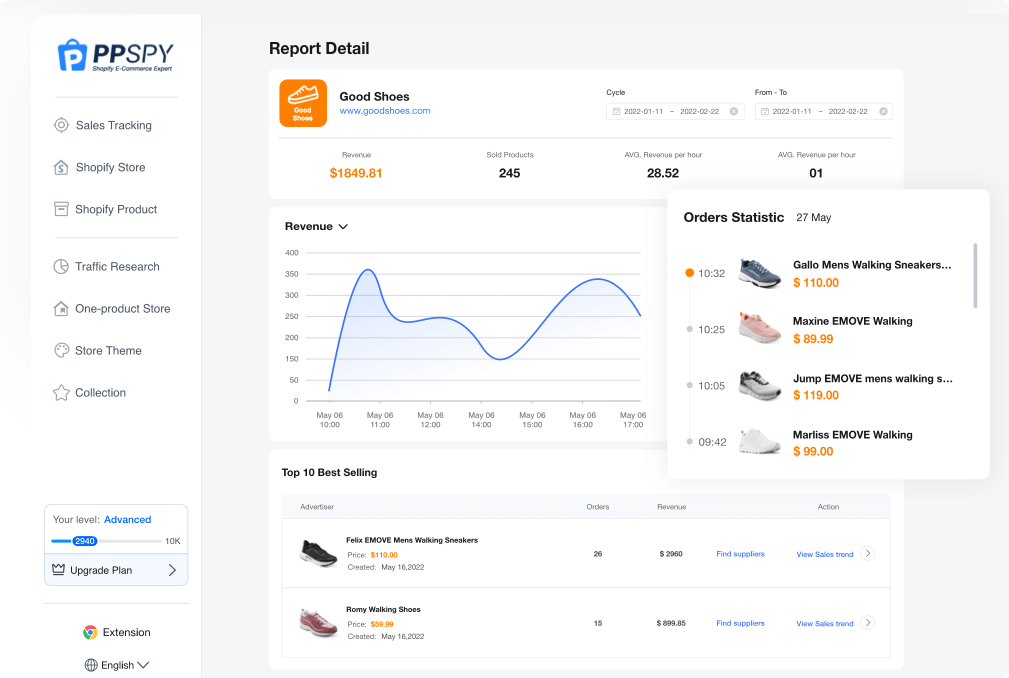Viewport: 1009px width, 678px height.
Task: Open the English language dropdown
Action: coord(117,665)
